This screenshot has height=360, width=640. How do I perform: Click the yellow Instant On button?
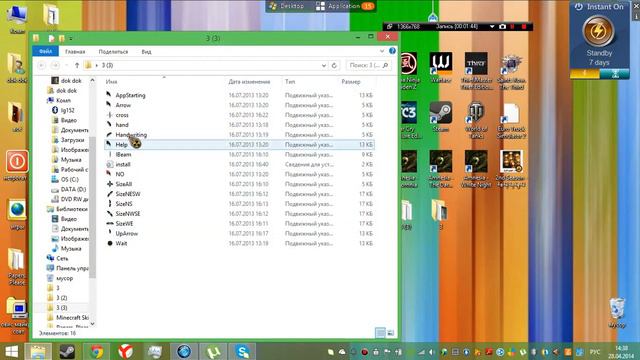pyautogui.click(x=584, y=74)
